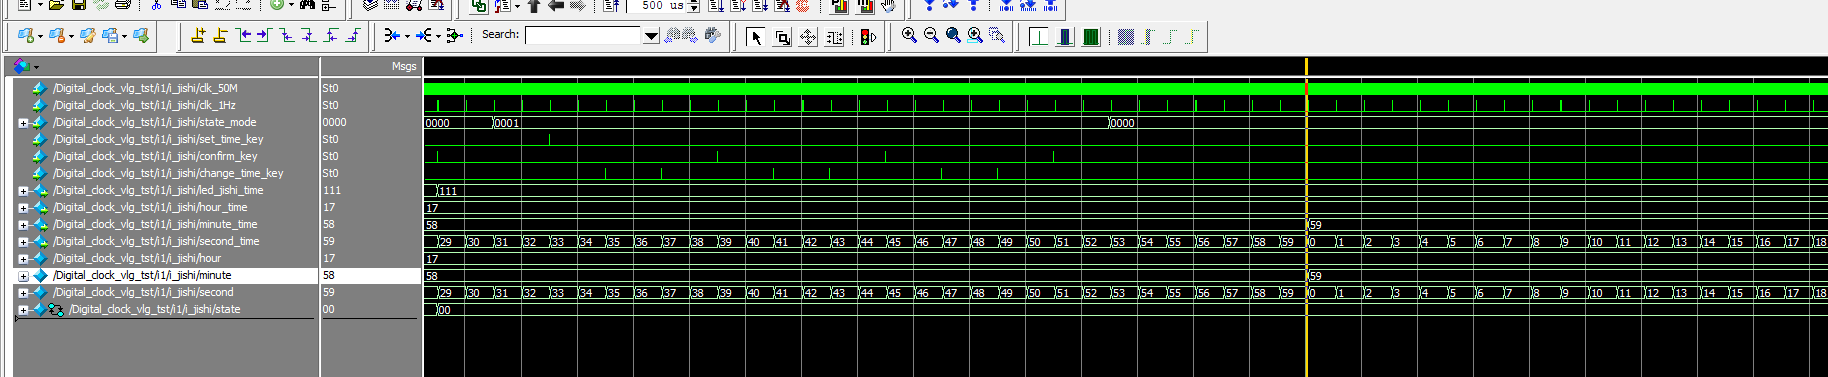Click the Open folder icon in top toolbar
Screen dimensions: 1828x377
pyautogui.click(x=56, y=5)
